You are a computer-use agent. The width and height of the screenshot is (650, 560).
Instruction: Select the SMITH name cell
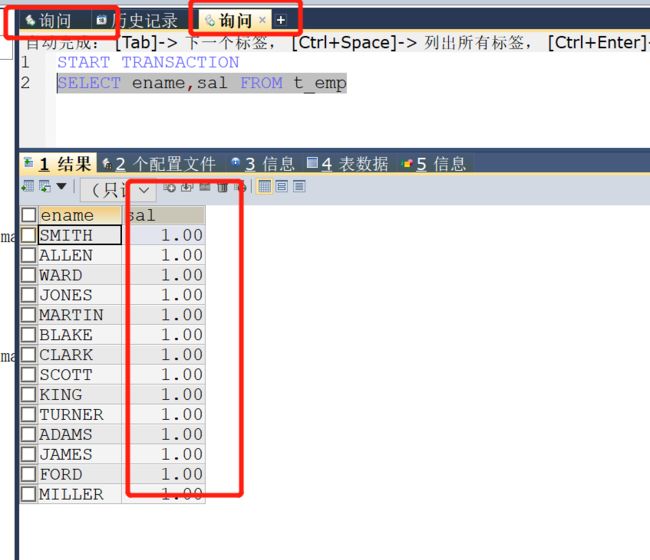(80, 235)
